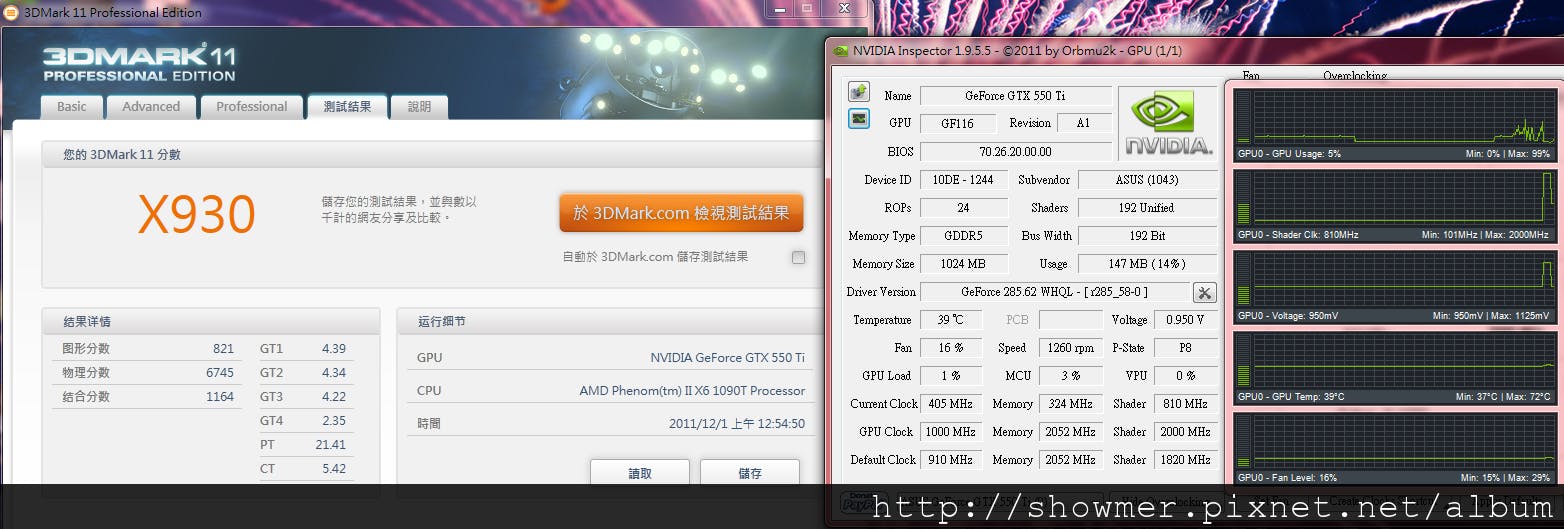
Task: Click the ROPs field 24
Action: click(964, 208)
